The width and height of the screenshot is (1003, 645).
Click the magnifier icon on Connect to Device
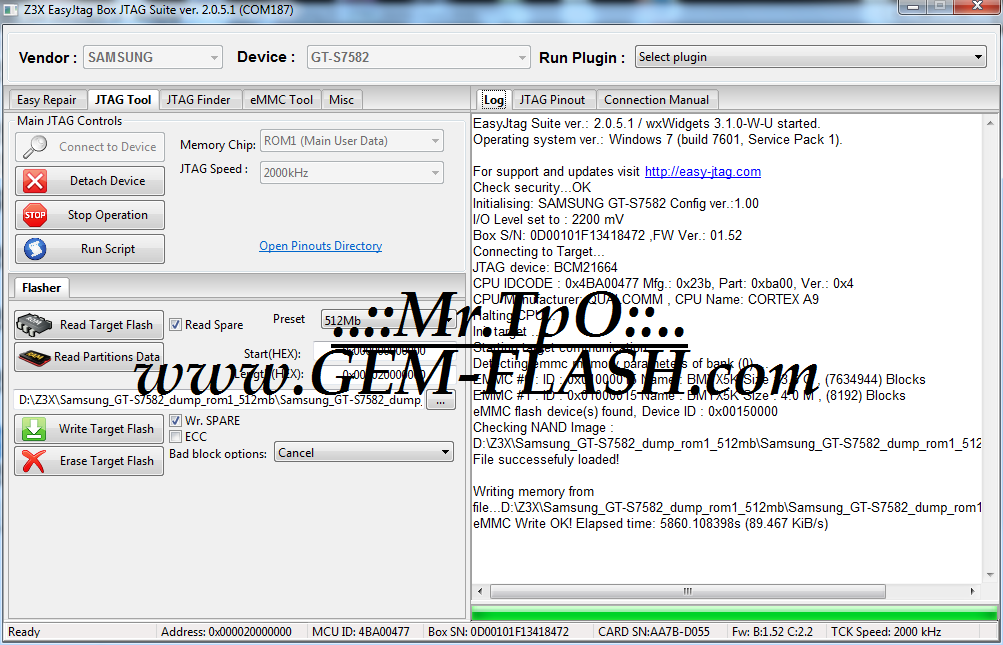click(35, 147)
